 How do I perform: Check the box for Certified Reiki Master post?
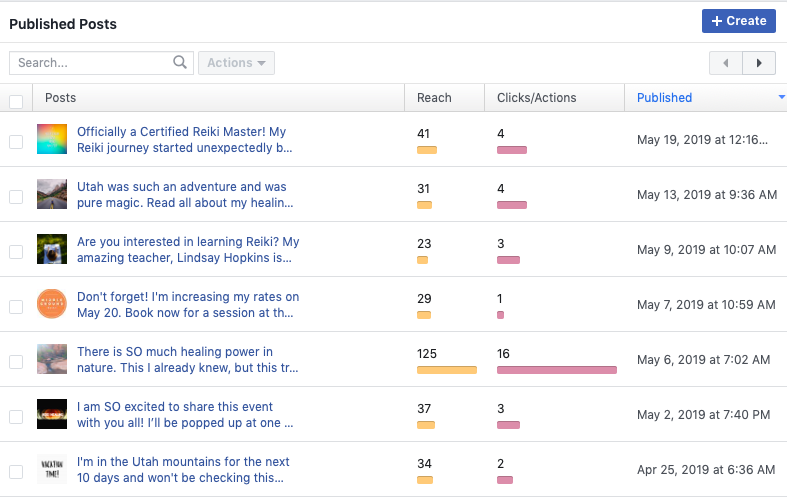pyautogui.click(x=16, y=142)
